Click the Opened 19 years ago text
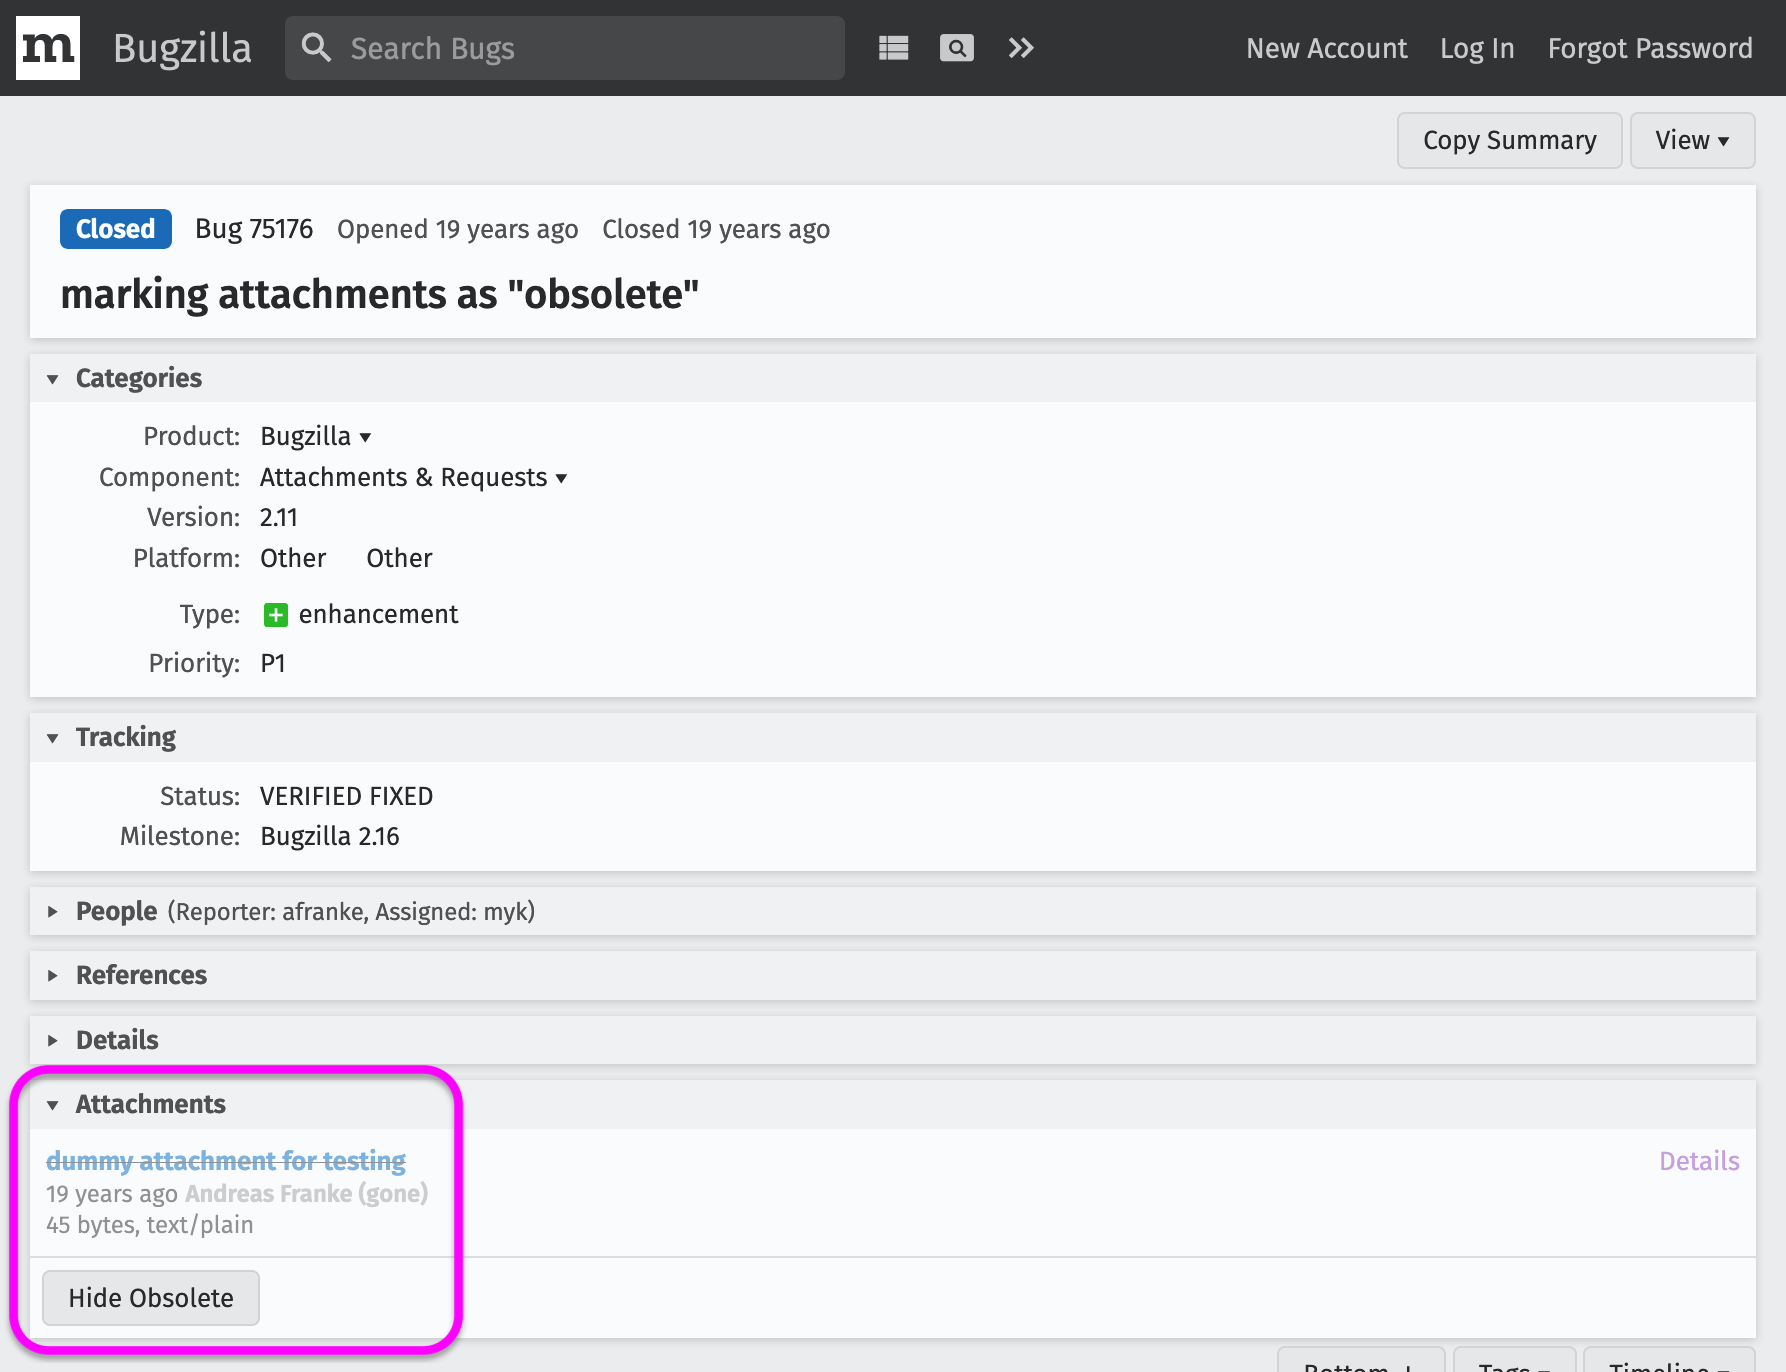This screenshot has width=1786, height=1372. pos(458,229)
